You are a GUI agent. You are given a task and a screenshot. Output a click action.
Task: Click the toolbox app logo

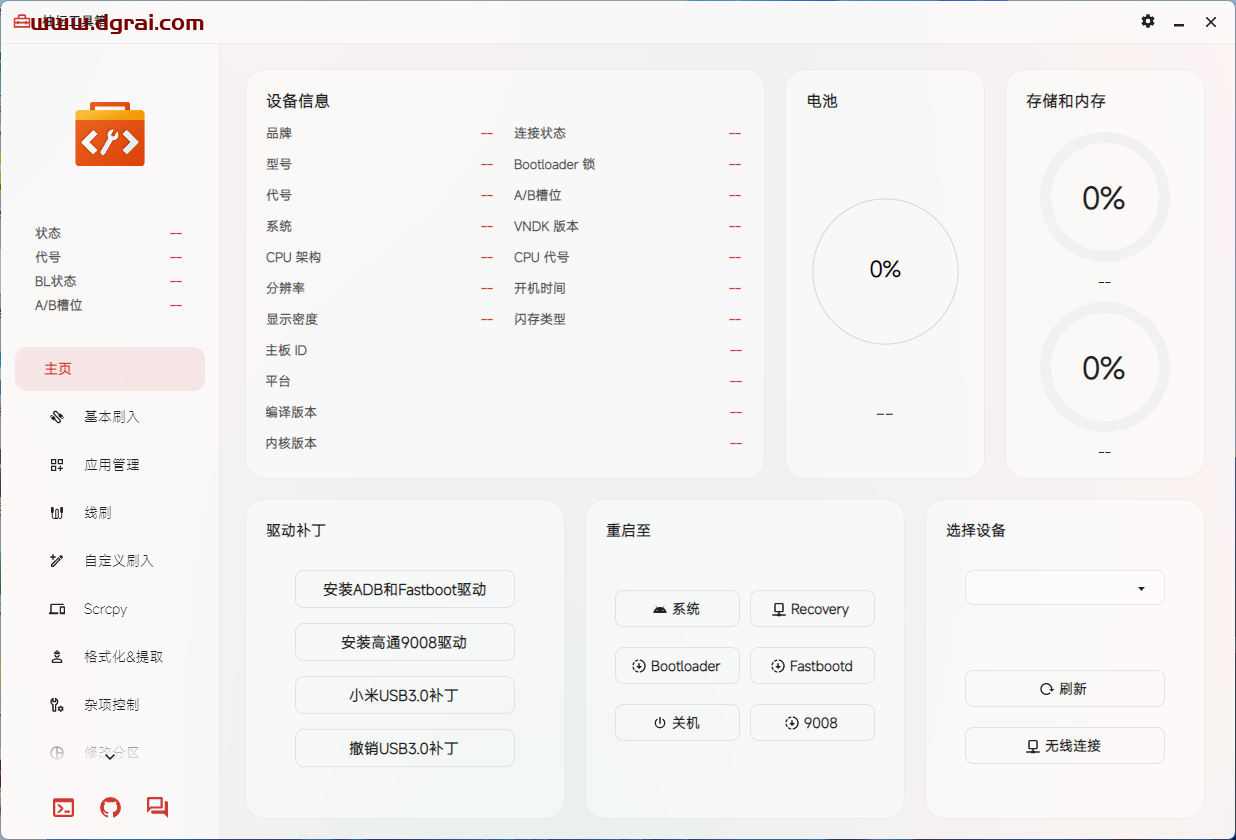click(x=110, y=134)
